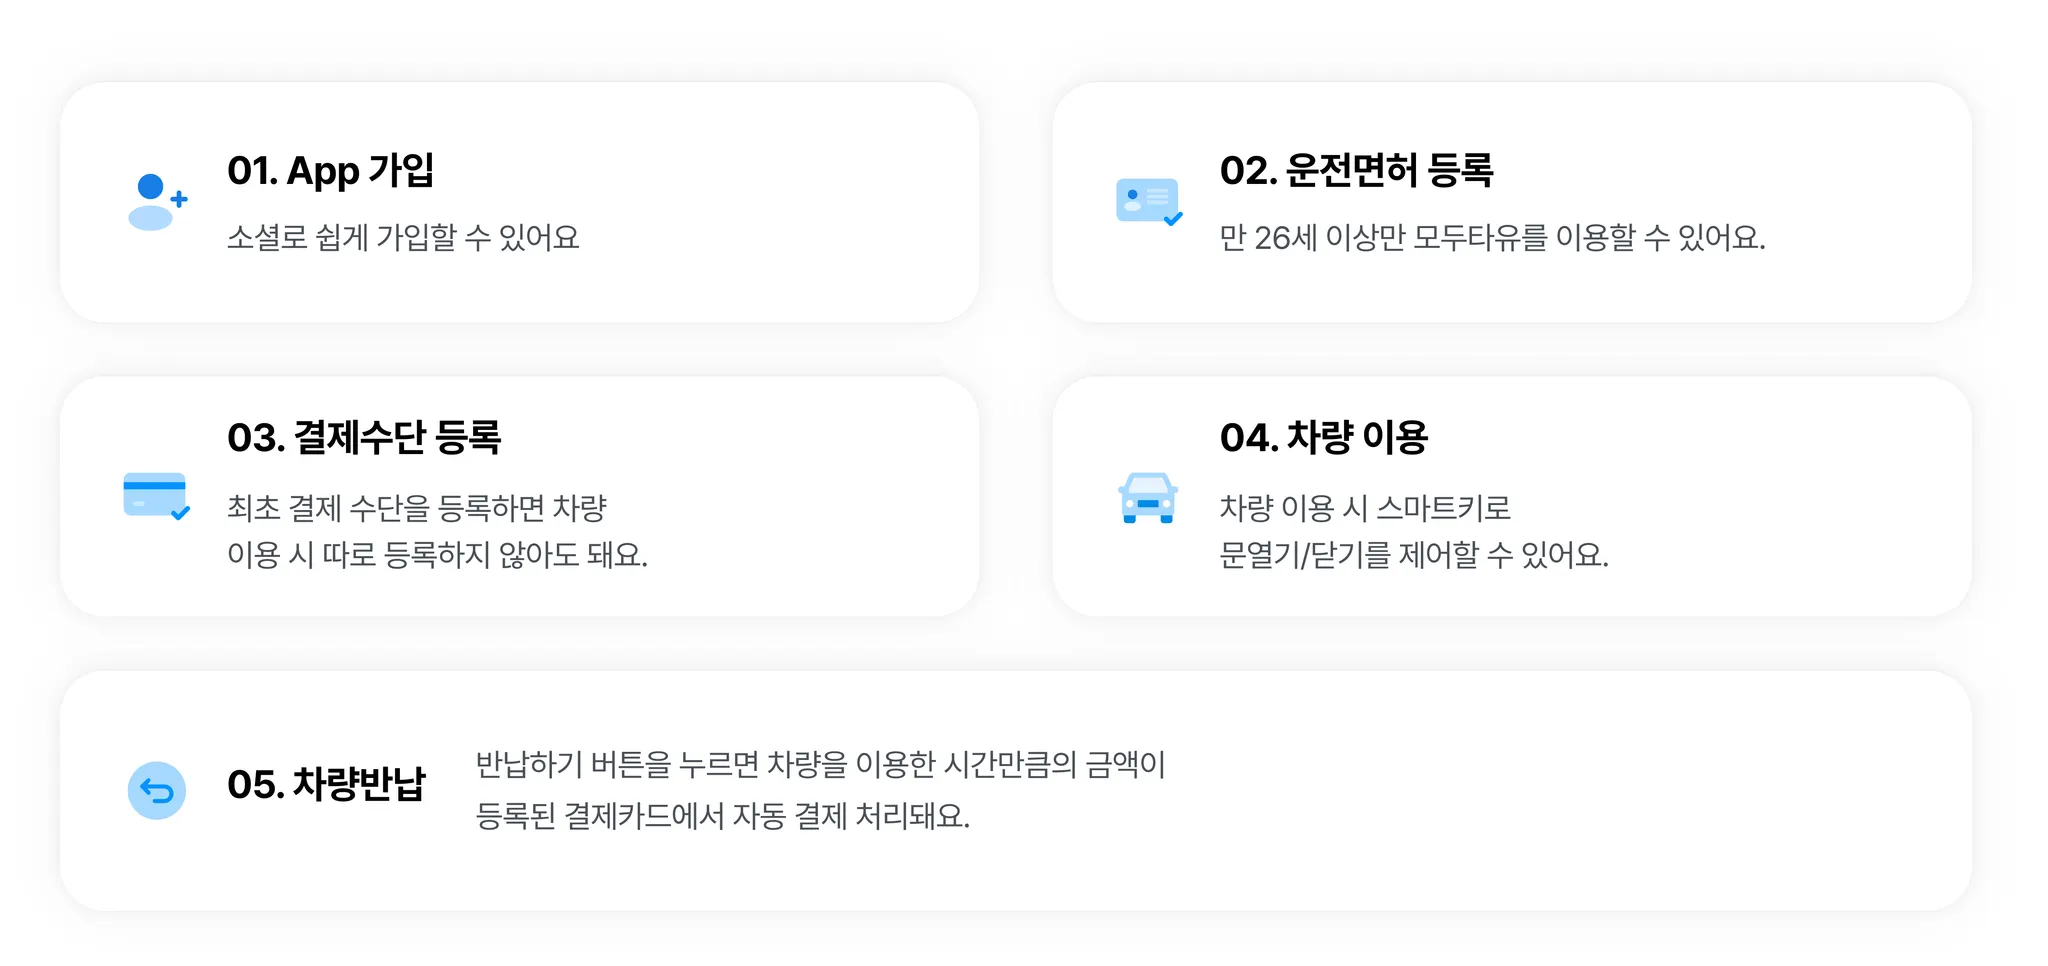Viewport: 2048px width, 966px height.
Task: Select the 04. 차량 이용 heading
Action: (x=1324, y=437)
